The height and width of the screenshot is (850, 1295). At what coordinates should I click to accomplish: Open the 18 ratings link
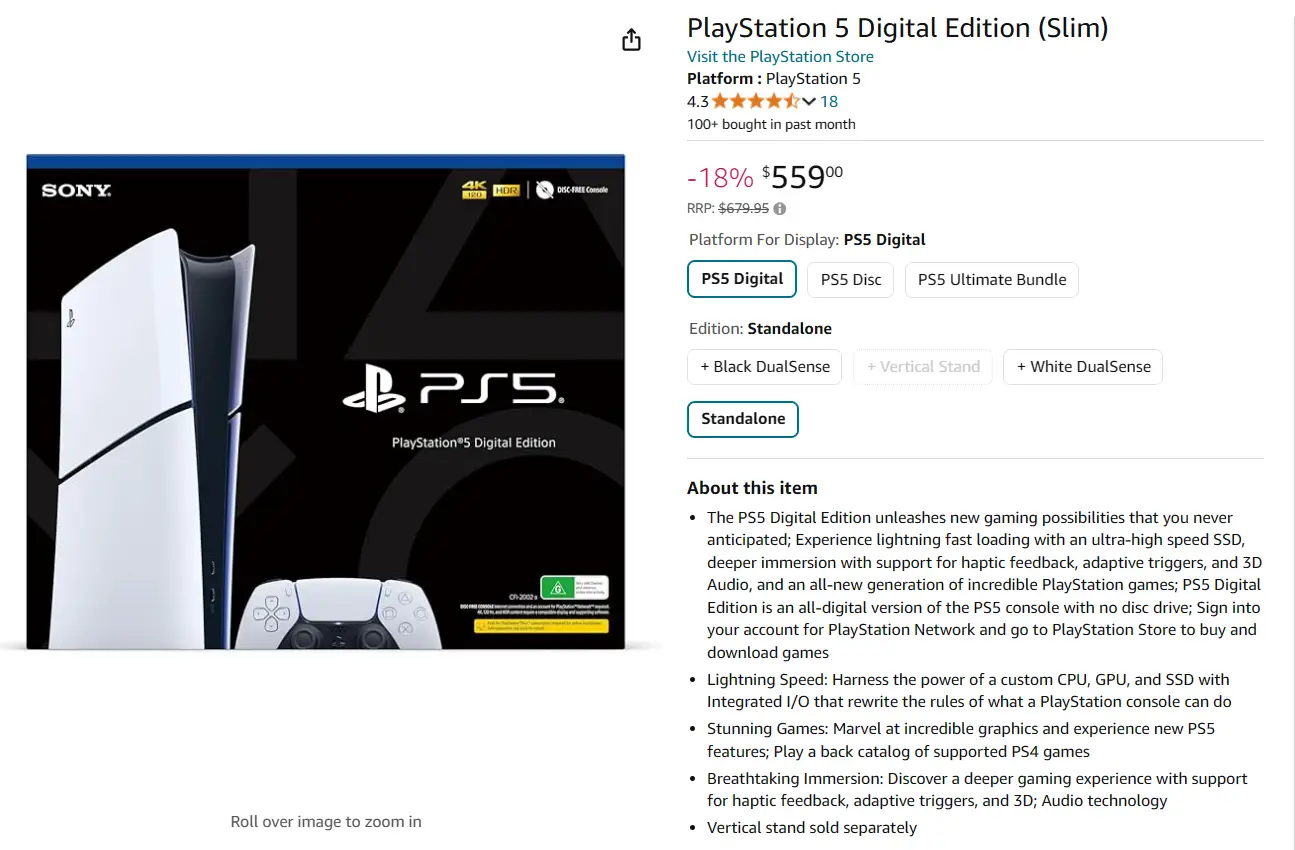(829, 101)
